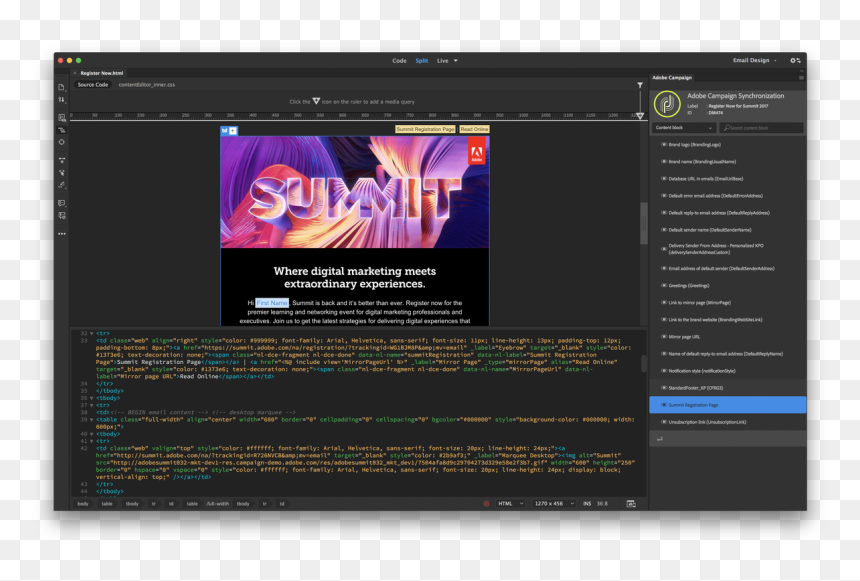The width and height of the screenshot is (860, 581).
Task: Click the File Management arrows icon
Action: [61, 100]
